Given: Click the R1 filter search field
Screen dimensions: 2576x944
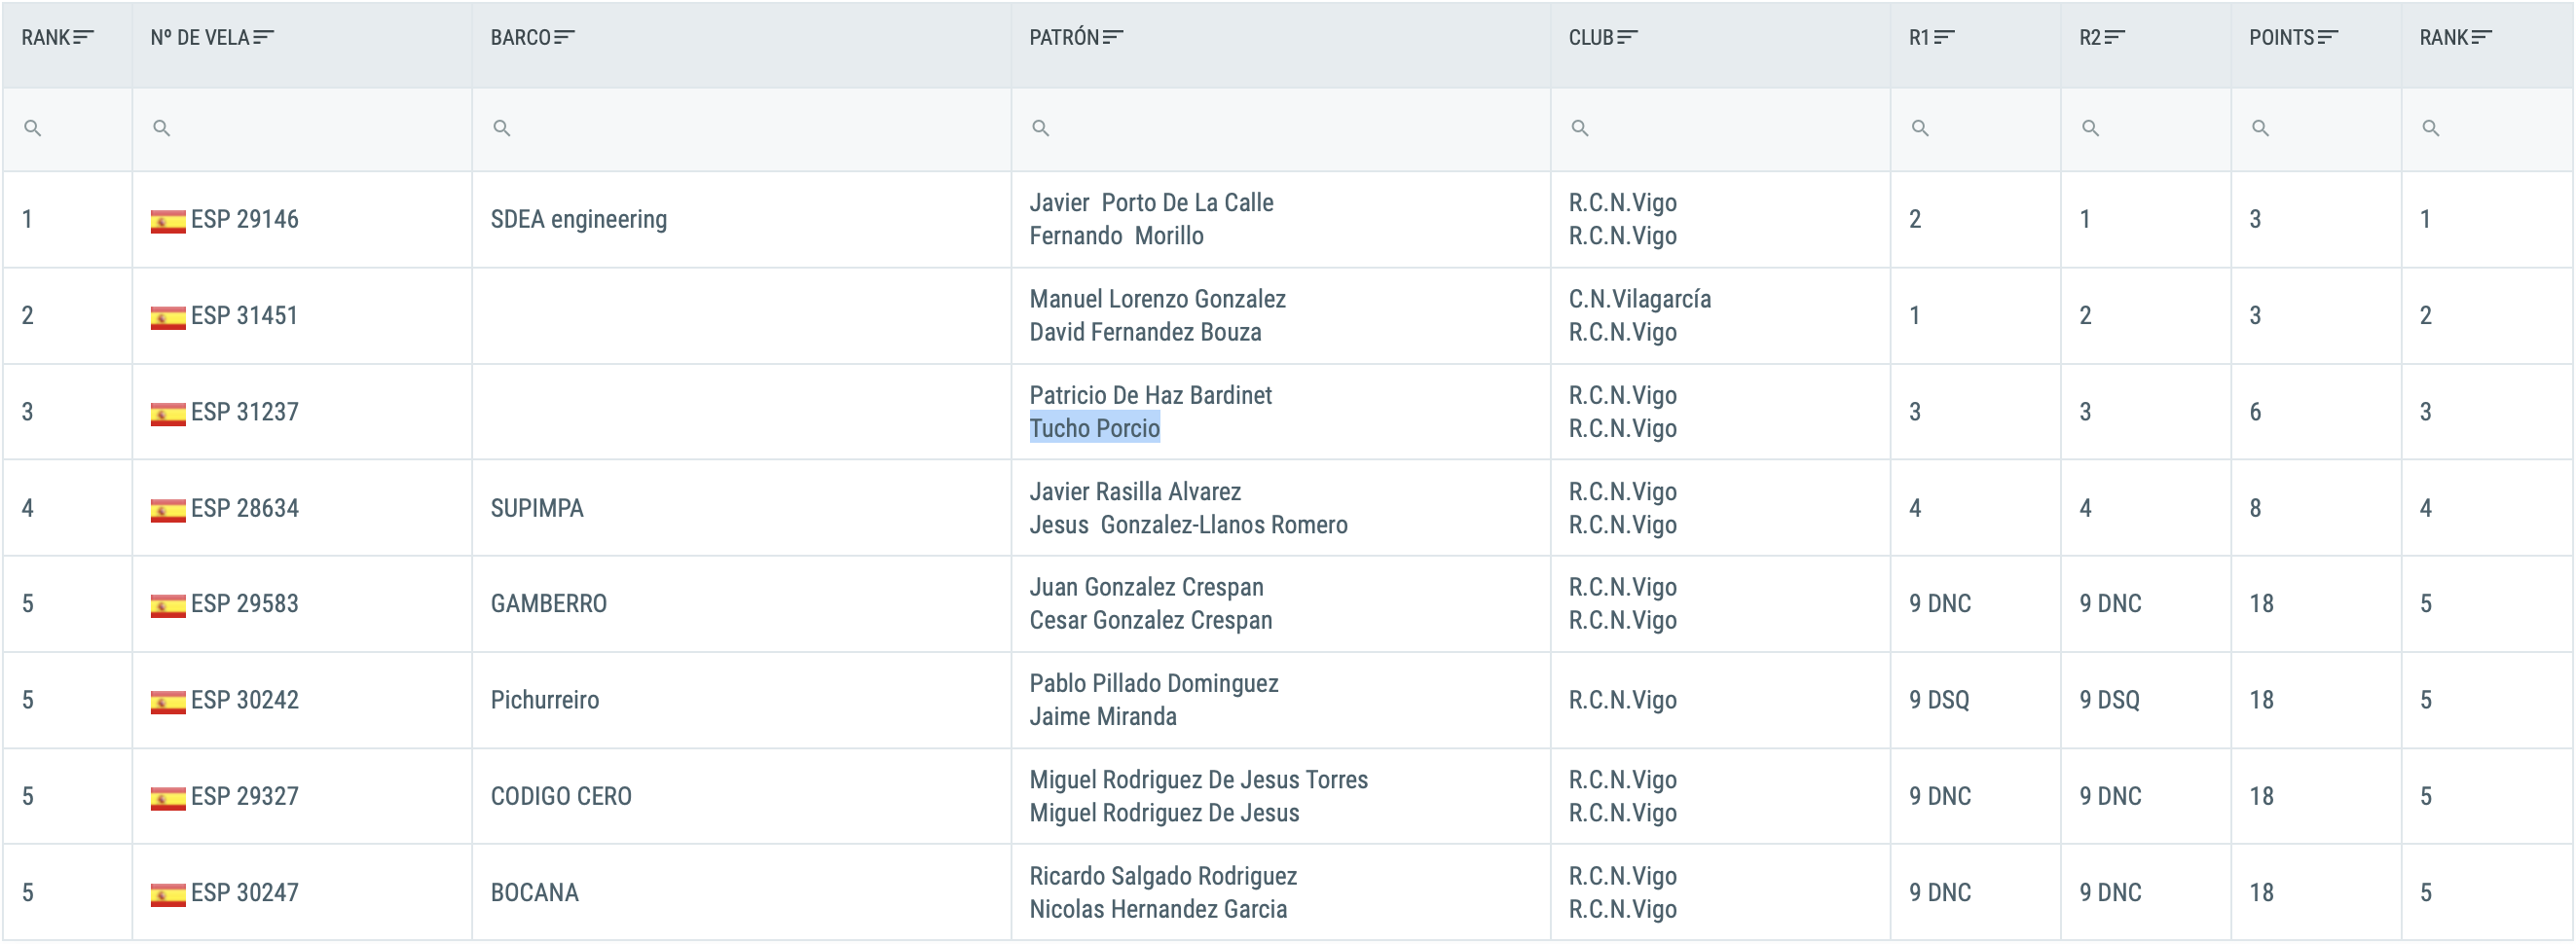Looking at the screenshot, I should point(1976,129).
